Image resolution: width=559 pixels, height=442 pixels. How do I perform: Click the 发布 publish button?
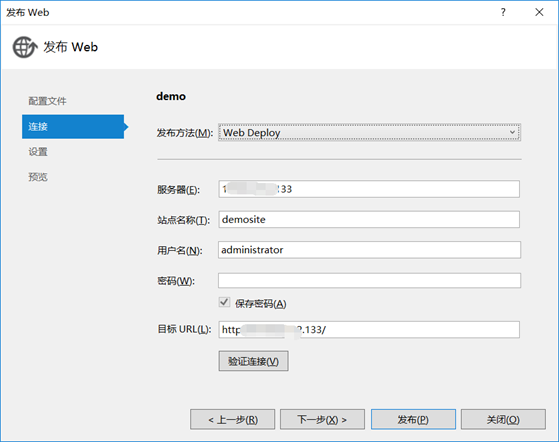click(413, 419)
